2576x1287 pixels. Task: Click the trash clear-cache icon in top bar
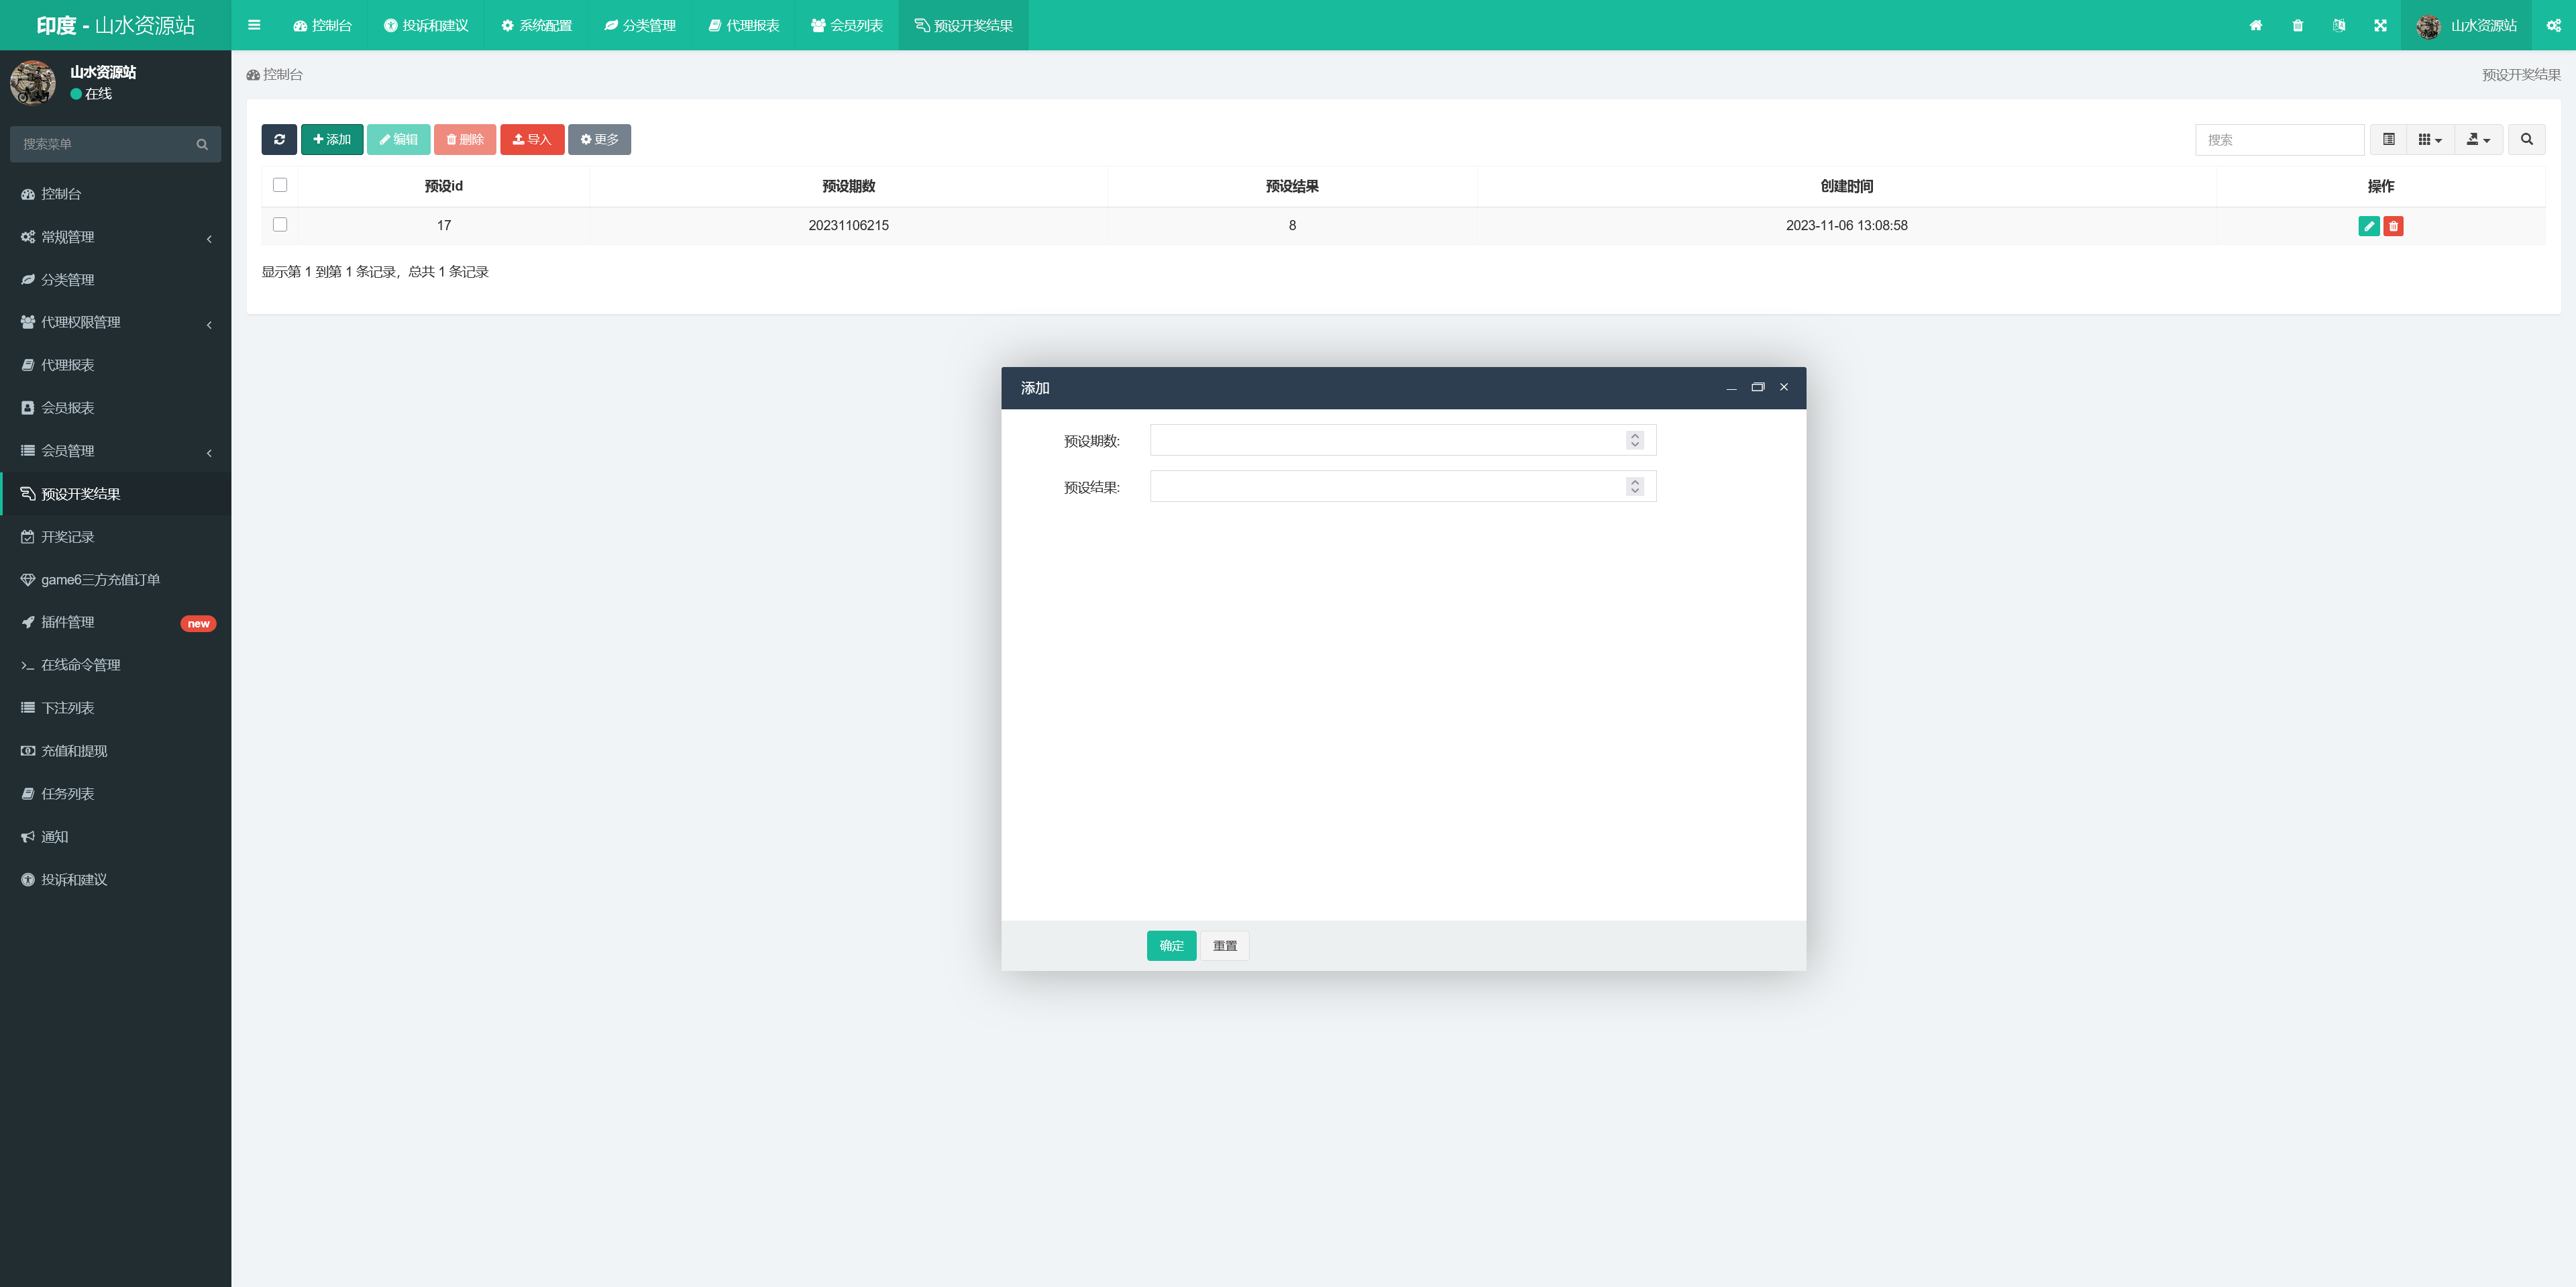pos(2298,25)
